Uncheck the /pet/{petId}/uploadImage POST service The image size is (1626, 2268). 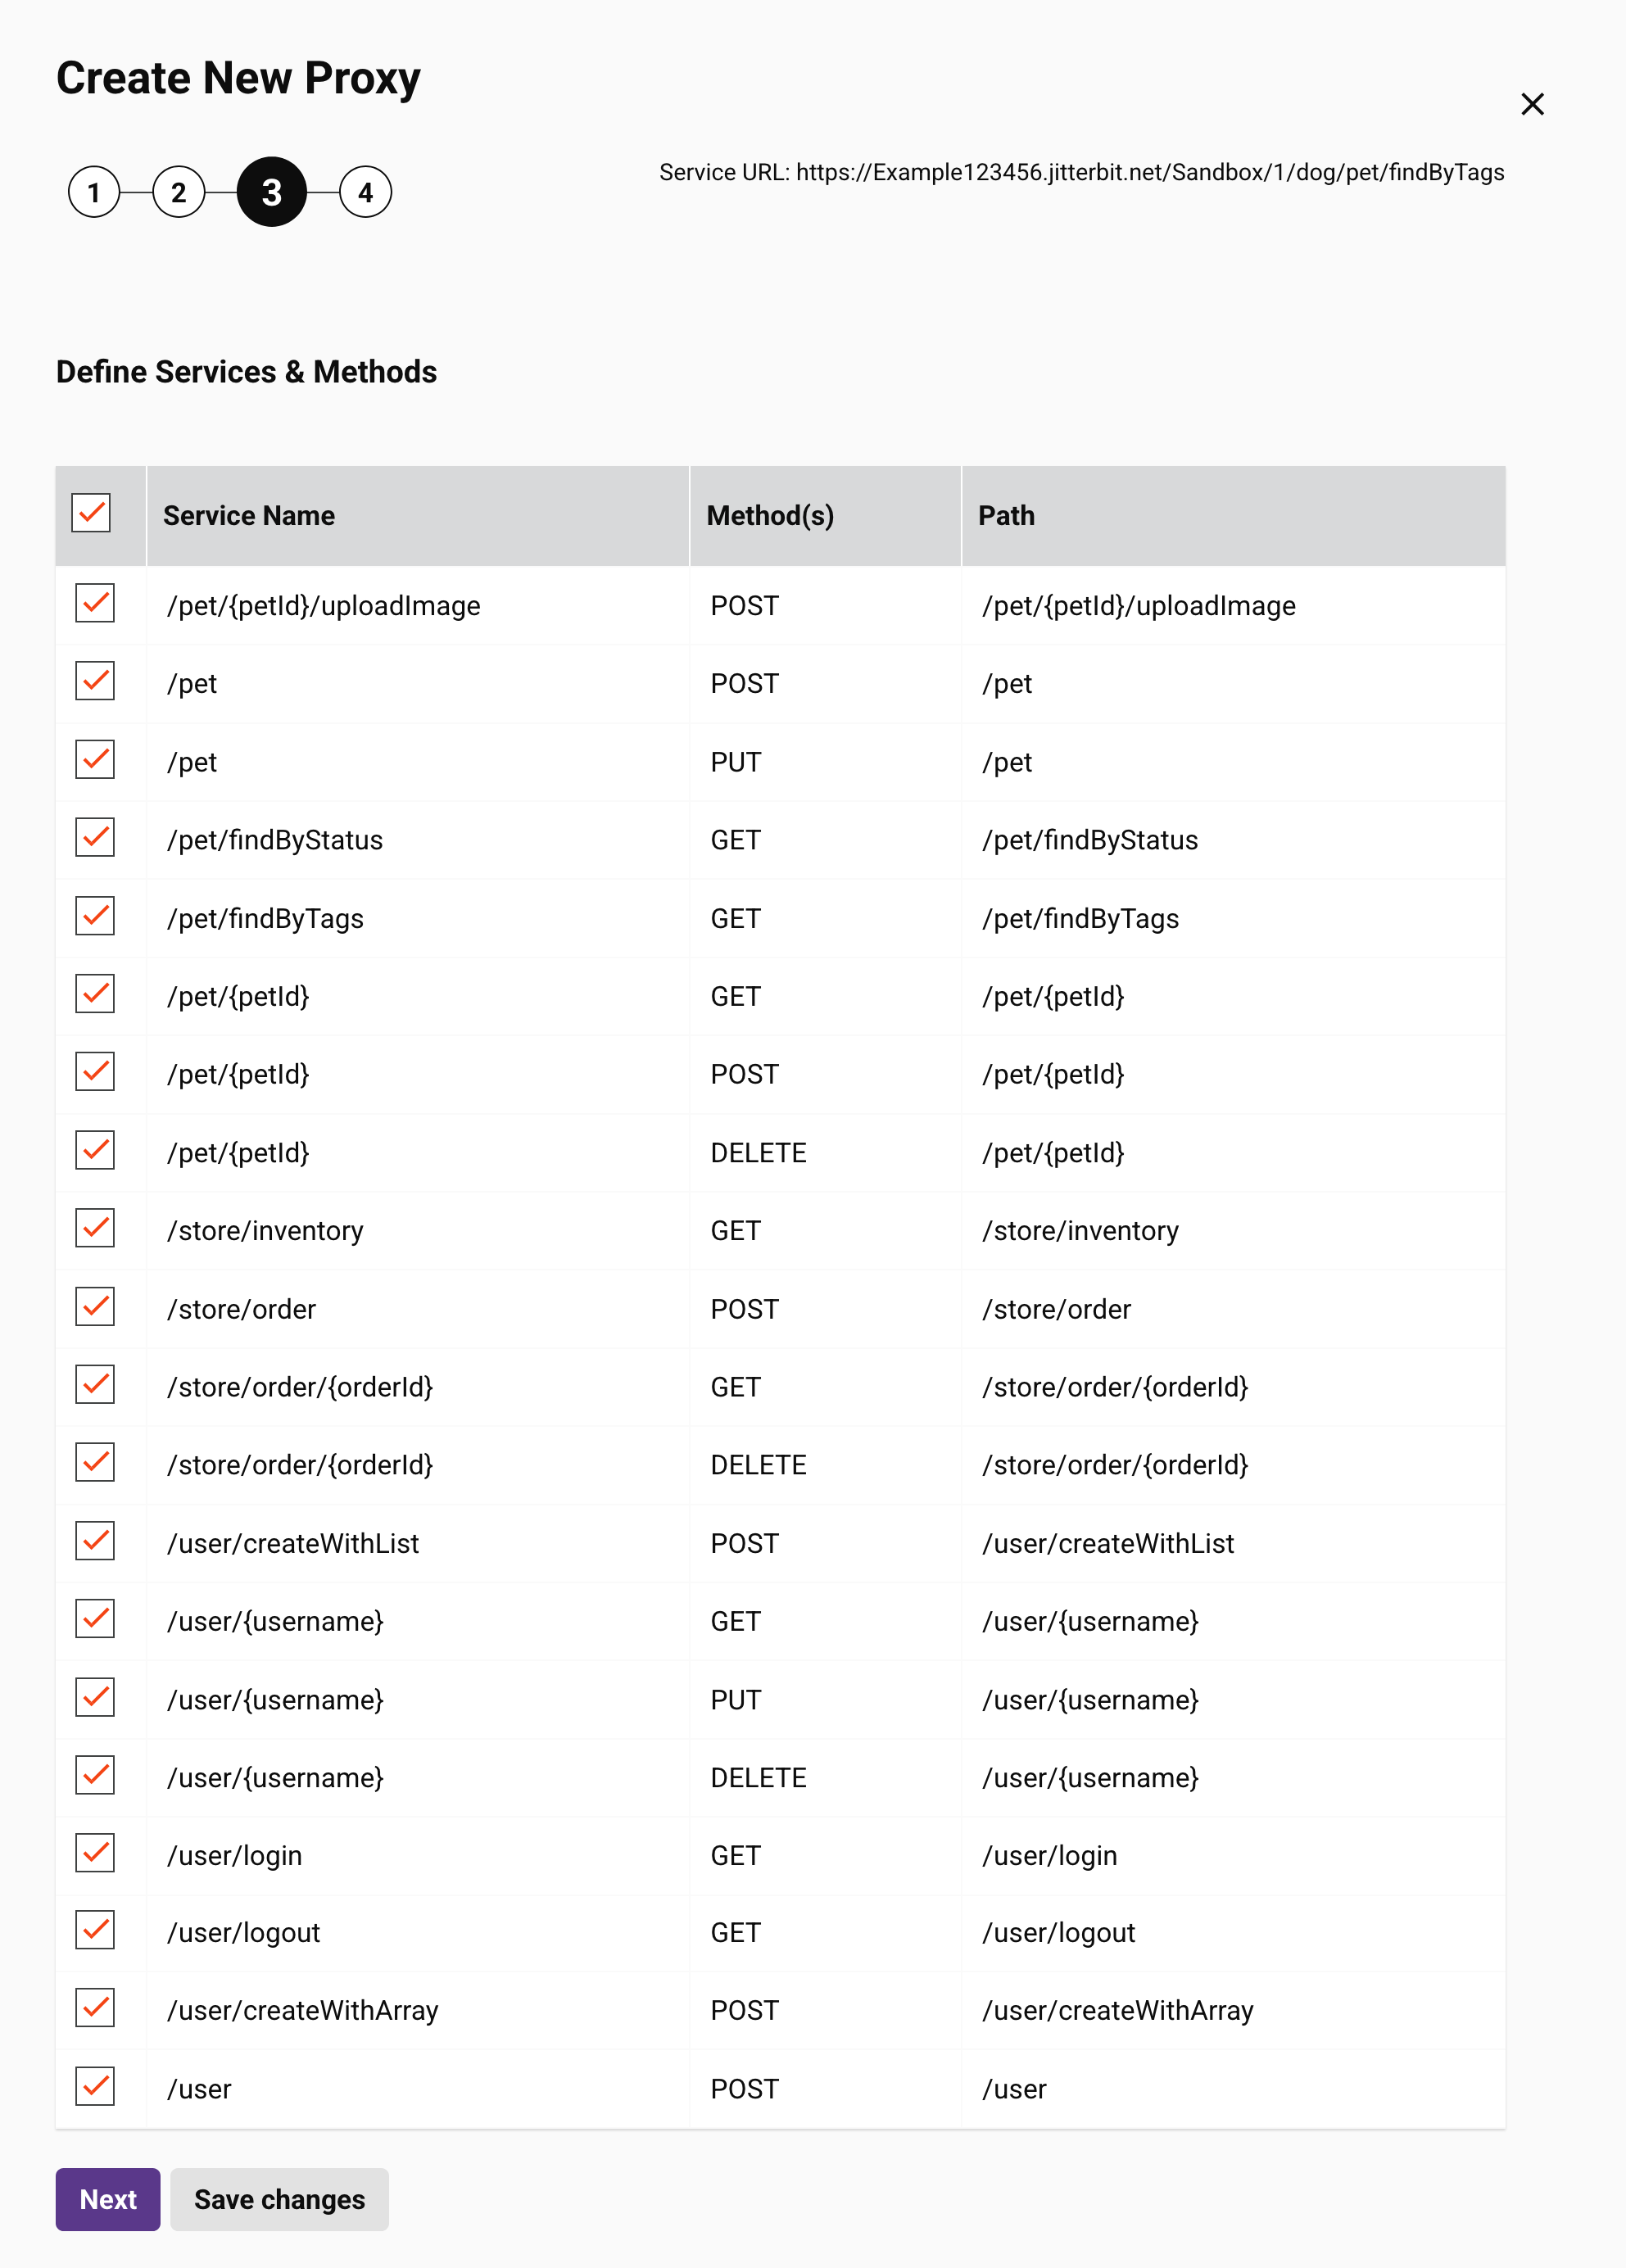[94, 603]
